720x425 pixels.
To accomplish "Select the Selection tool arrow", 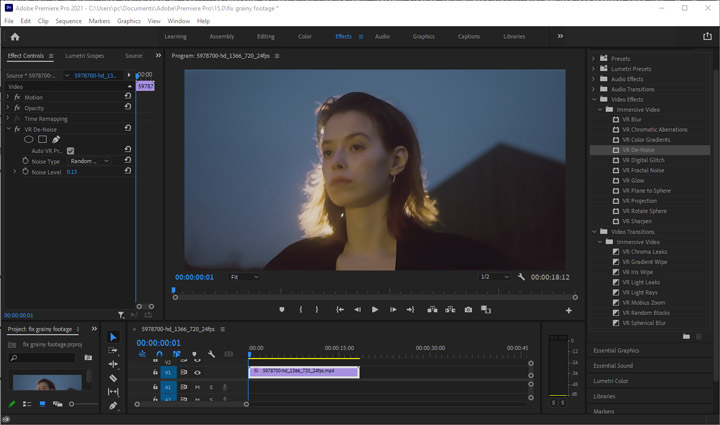I will 113,337.
